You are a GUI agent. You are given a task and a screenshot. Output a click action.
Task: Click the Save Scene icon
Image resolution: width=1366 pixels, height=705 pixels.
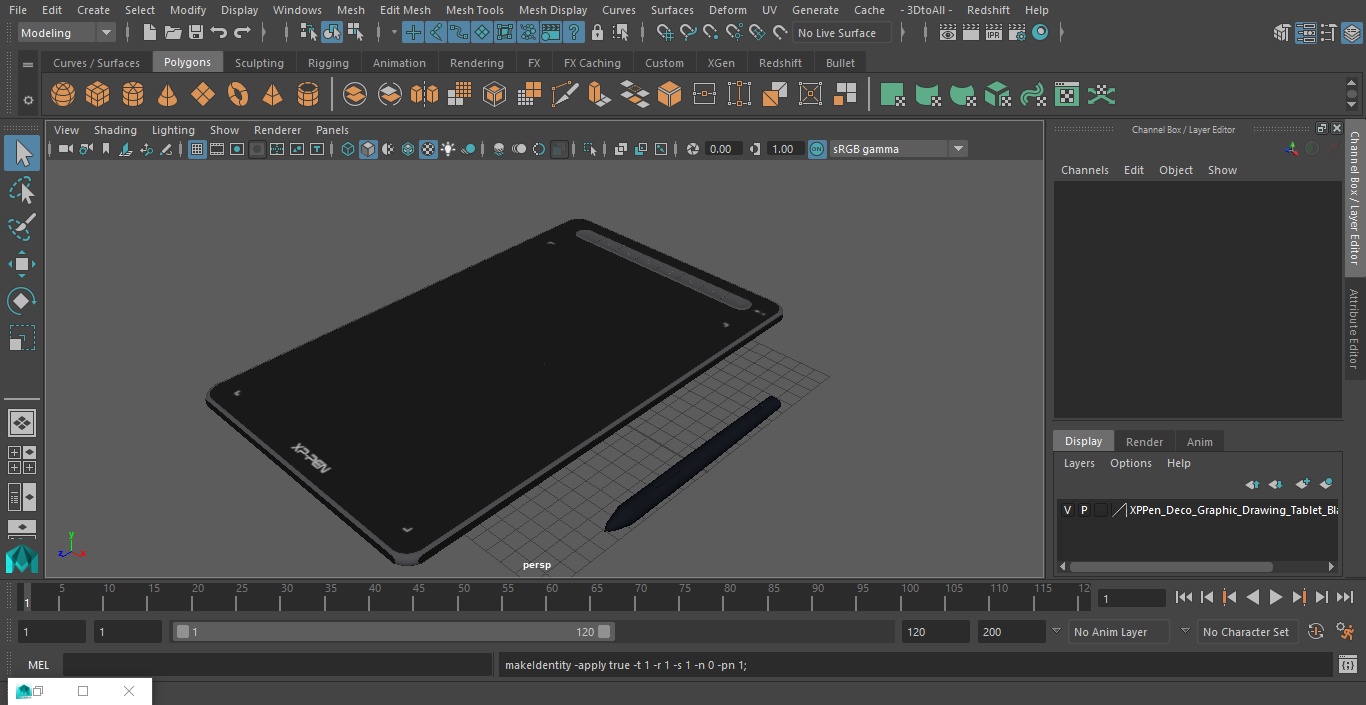click(x=196, y=33)
